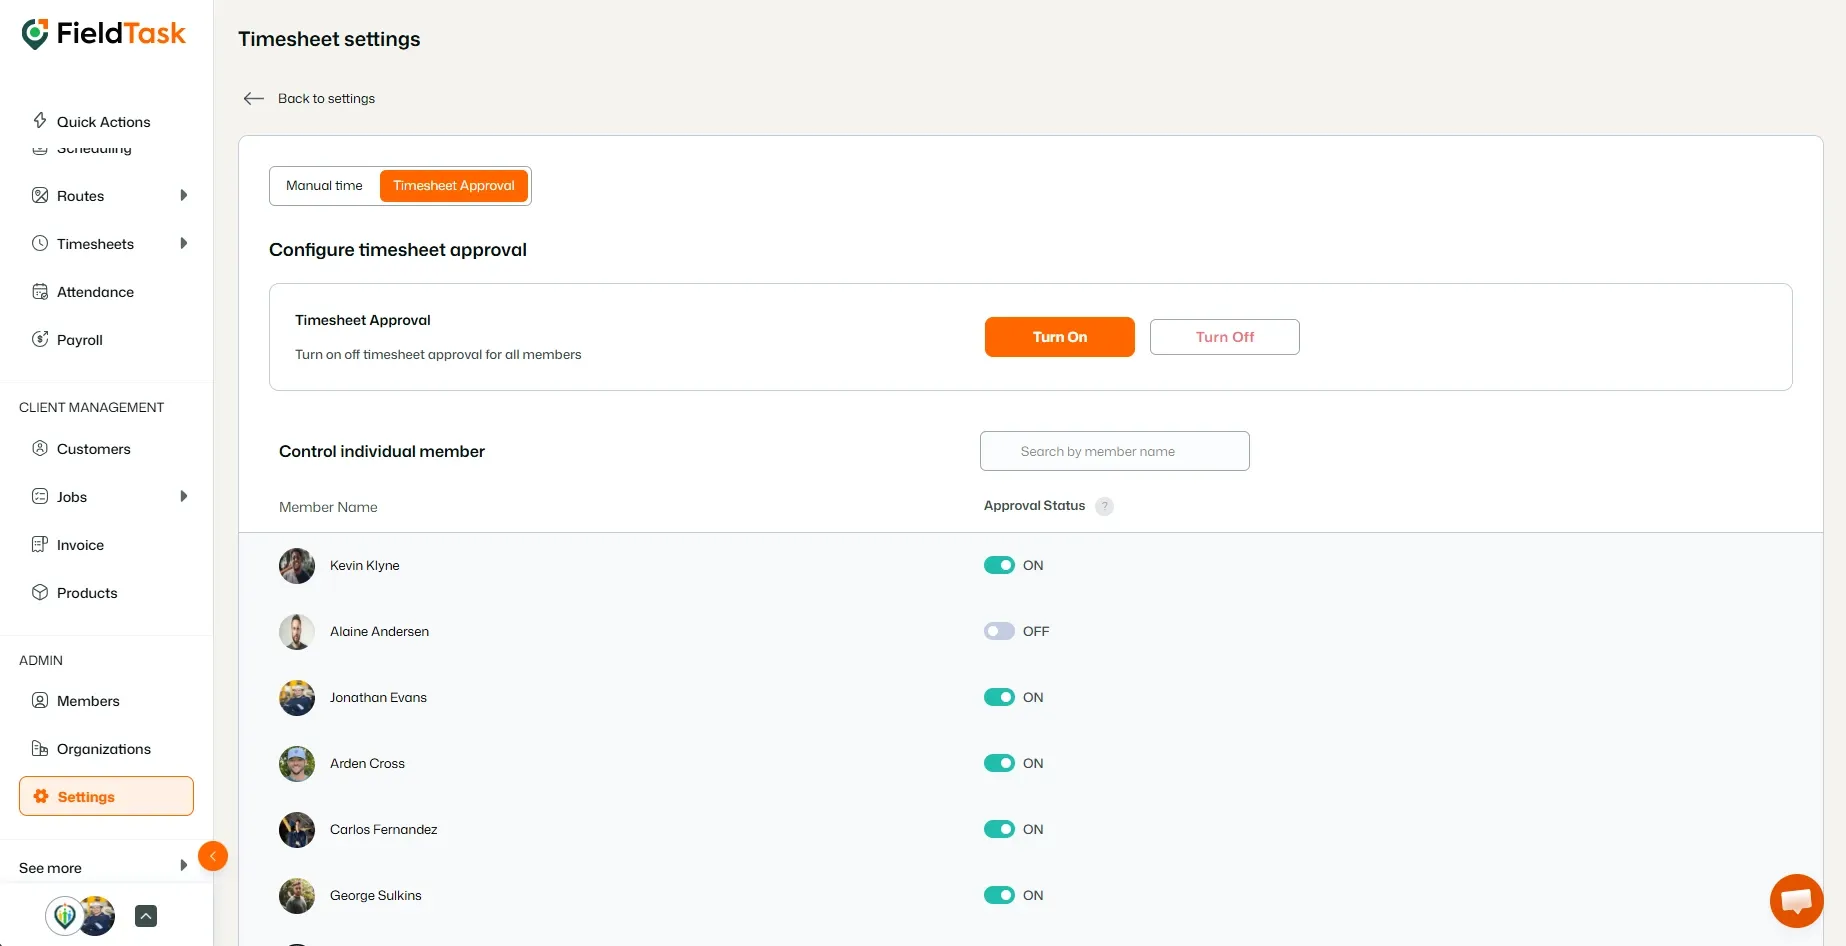The height and width of the screenshot is (946, 1846).
Task: Switch to the Manual time tab
Action: coord(324,186)
